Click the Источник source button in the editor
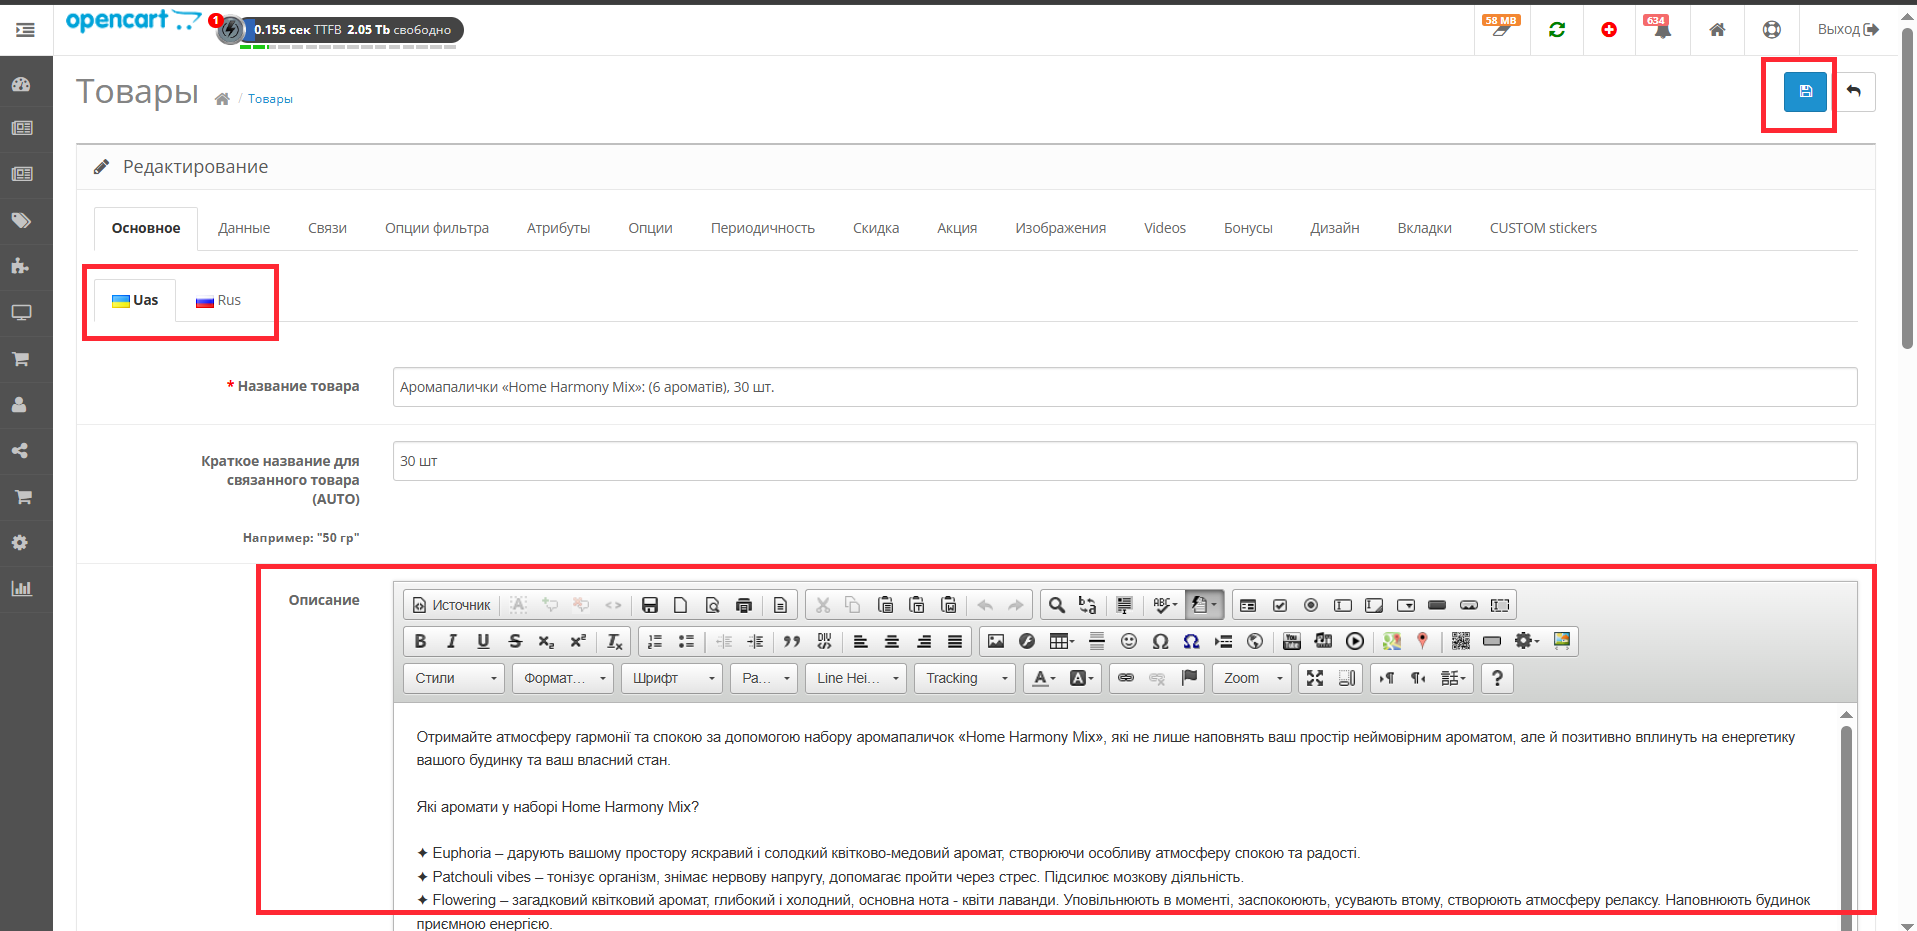 click(x=452, y=605)
